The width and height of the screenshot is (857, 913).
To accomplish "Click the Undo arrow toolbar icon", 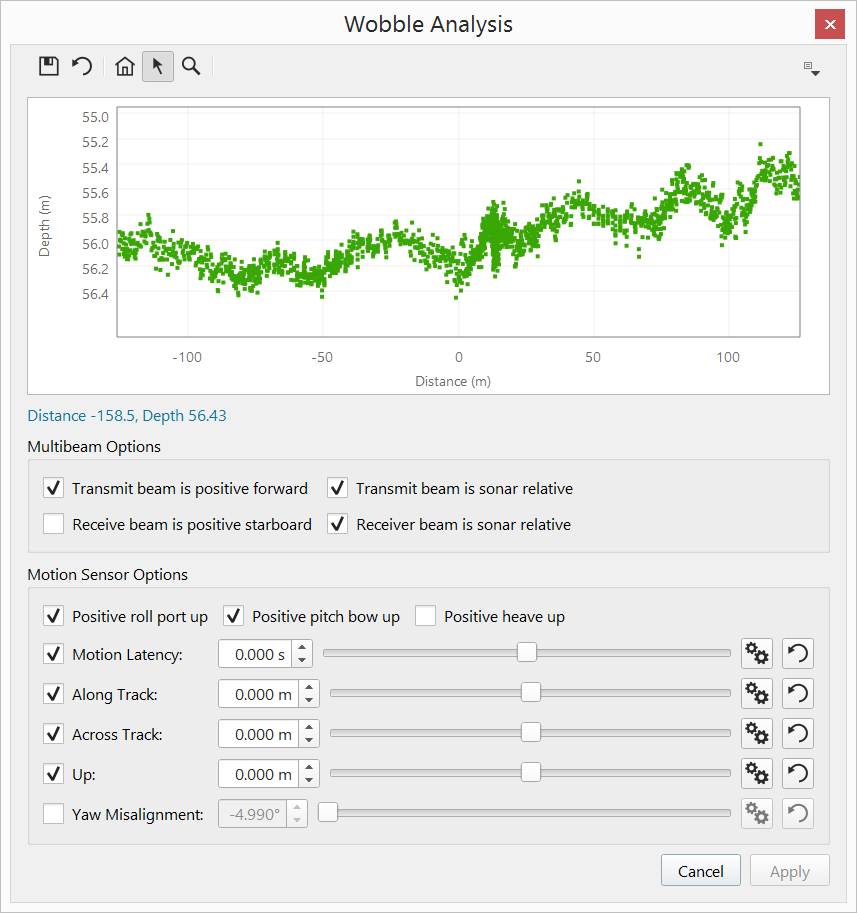I will pyautogui.click(x=82, y=67).
